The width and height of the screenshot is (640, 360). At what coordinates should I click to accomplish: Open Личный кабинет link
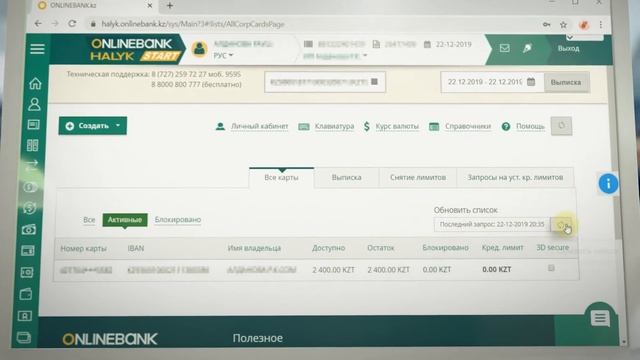(259, 127)
